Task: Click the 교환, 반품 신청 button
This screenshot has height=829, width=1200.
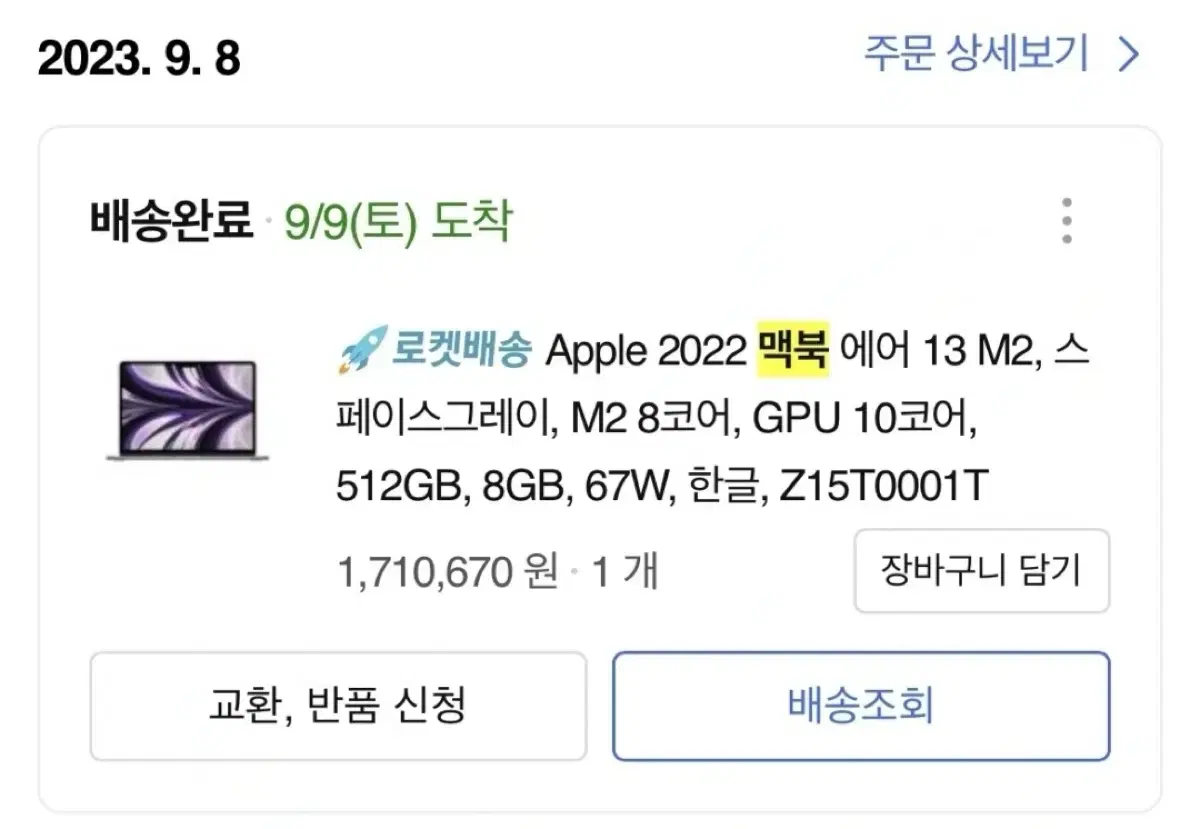Action: (338, 706)
